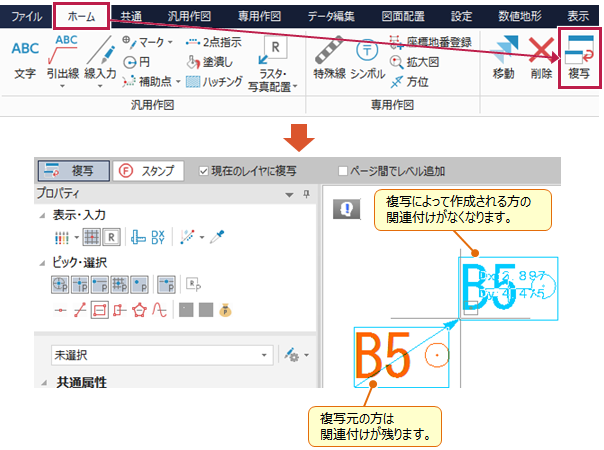
Task: Toggle 現在のレイヤに複写 checkbox
Action: pos(204,171)
